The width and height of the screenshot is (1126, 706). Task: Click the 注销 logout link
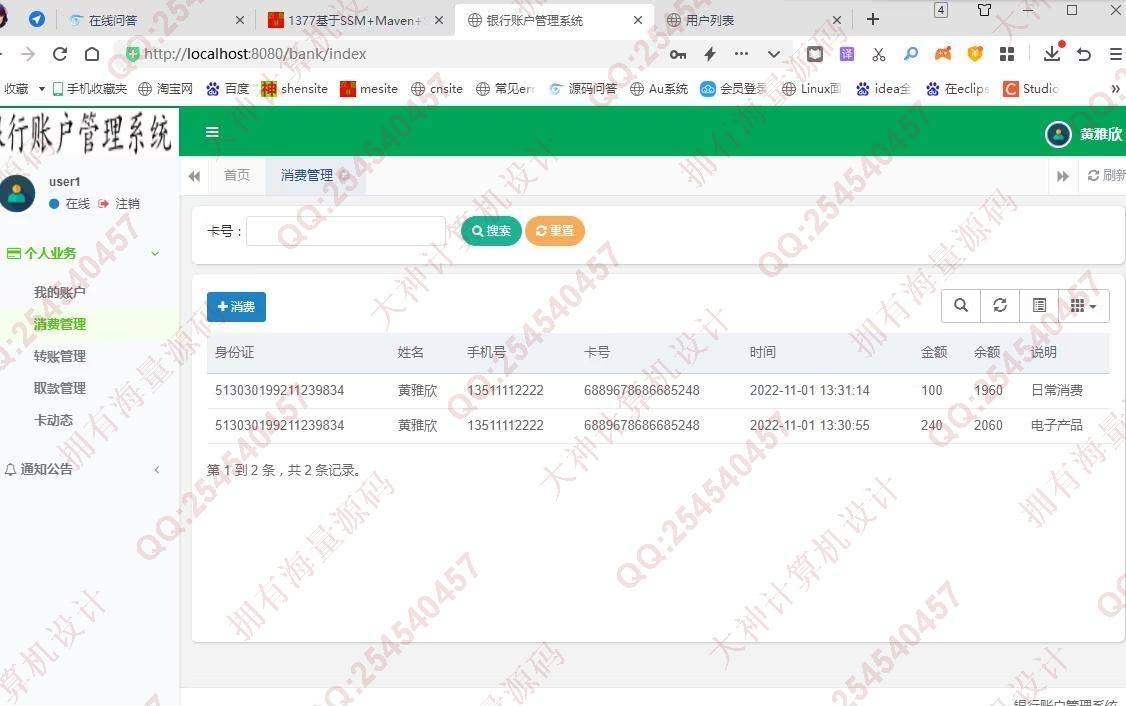coord(126,204)
